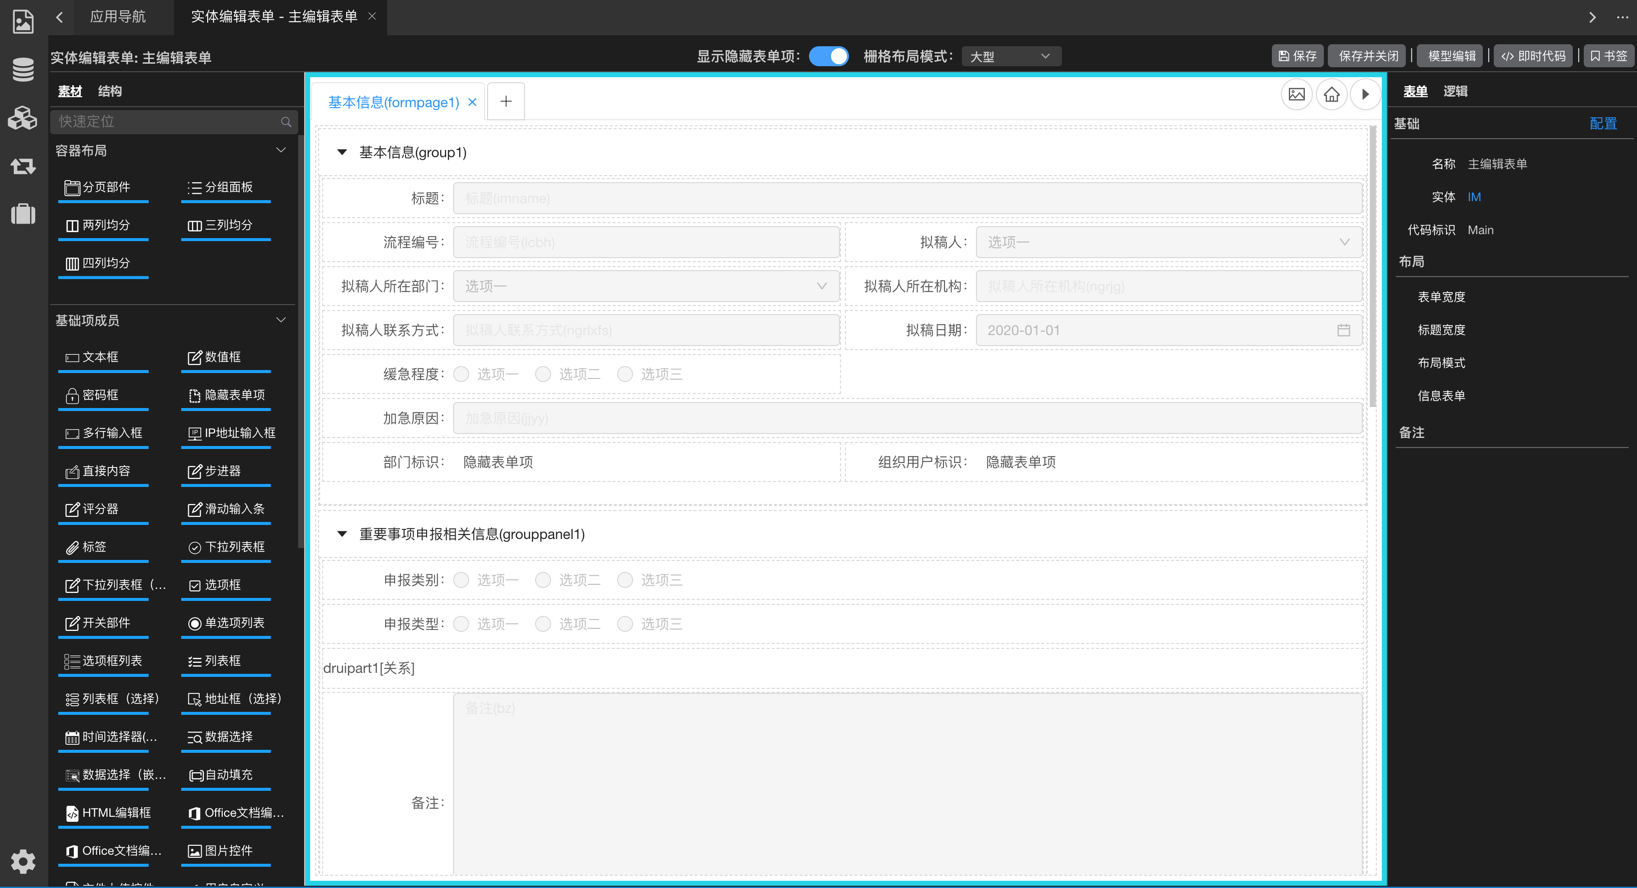Click the play arrow icon above form

coord(1365,95)
